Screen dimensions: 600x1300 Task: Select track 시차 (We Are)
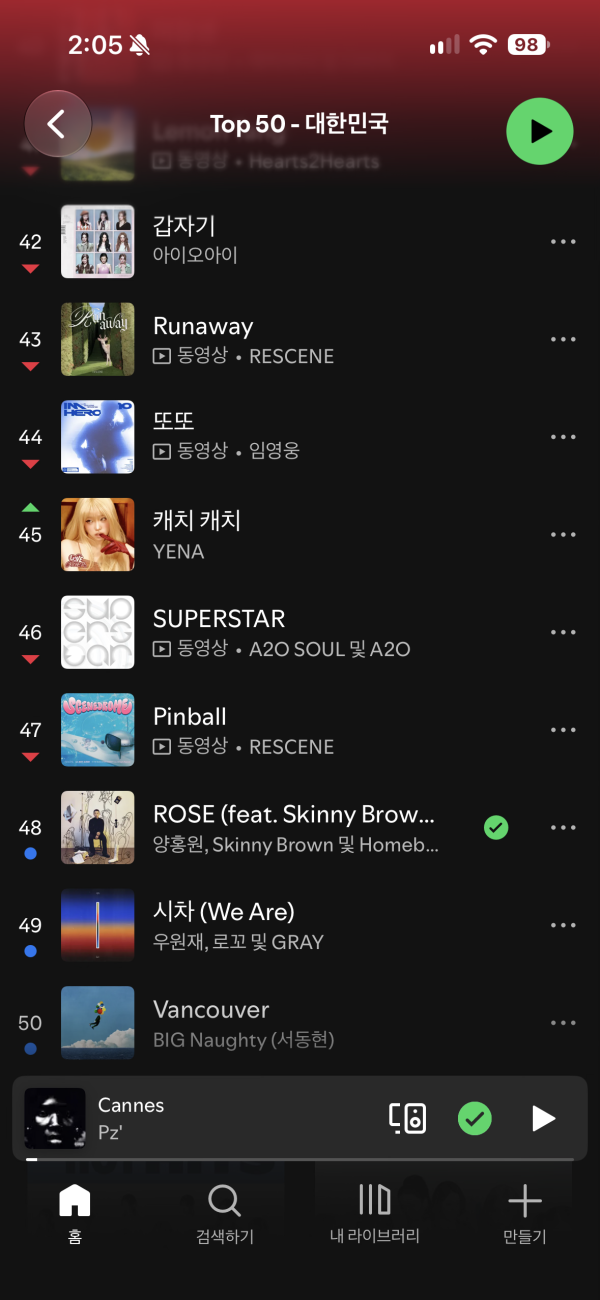(300, 925)
